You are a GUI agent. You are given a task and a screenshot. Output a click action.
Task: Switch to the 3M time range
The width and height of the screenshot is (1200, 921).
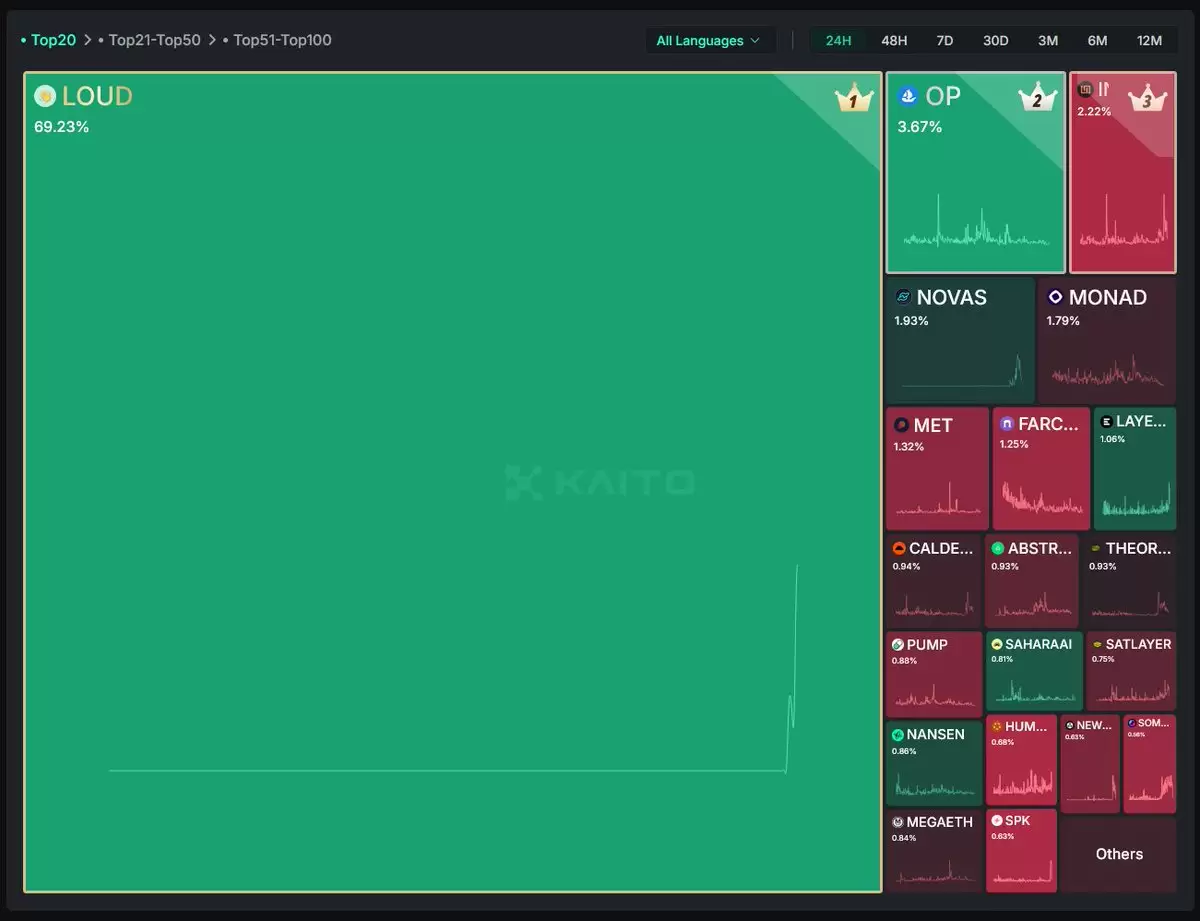1048,41
